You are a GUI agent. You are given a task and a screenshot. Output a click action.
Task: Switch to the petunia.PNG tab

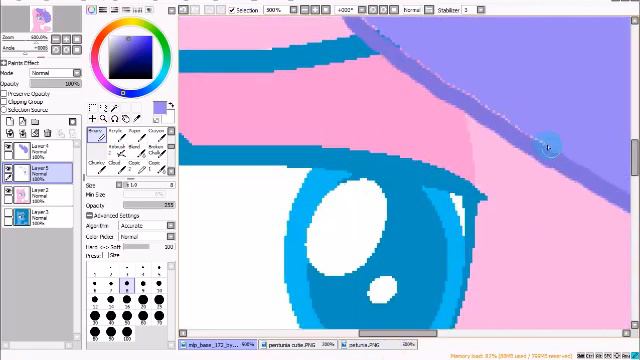pyautogui.click(x=378, y=345)
